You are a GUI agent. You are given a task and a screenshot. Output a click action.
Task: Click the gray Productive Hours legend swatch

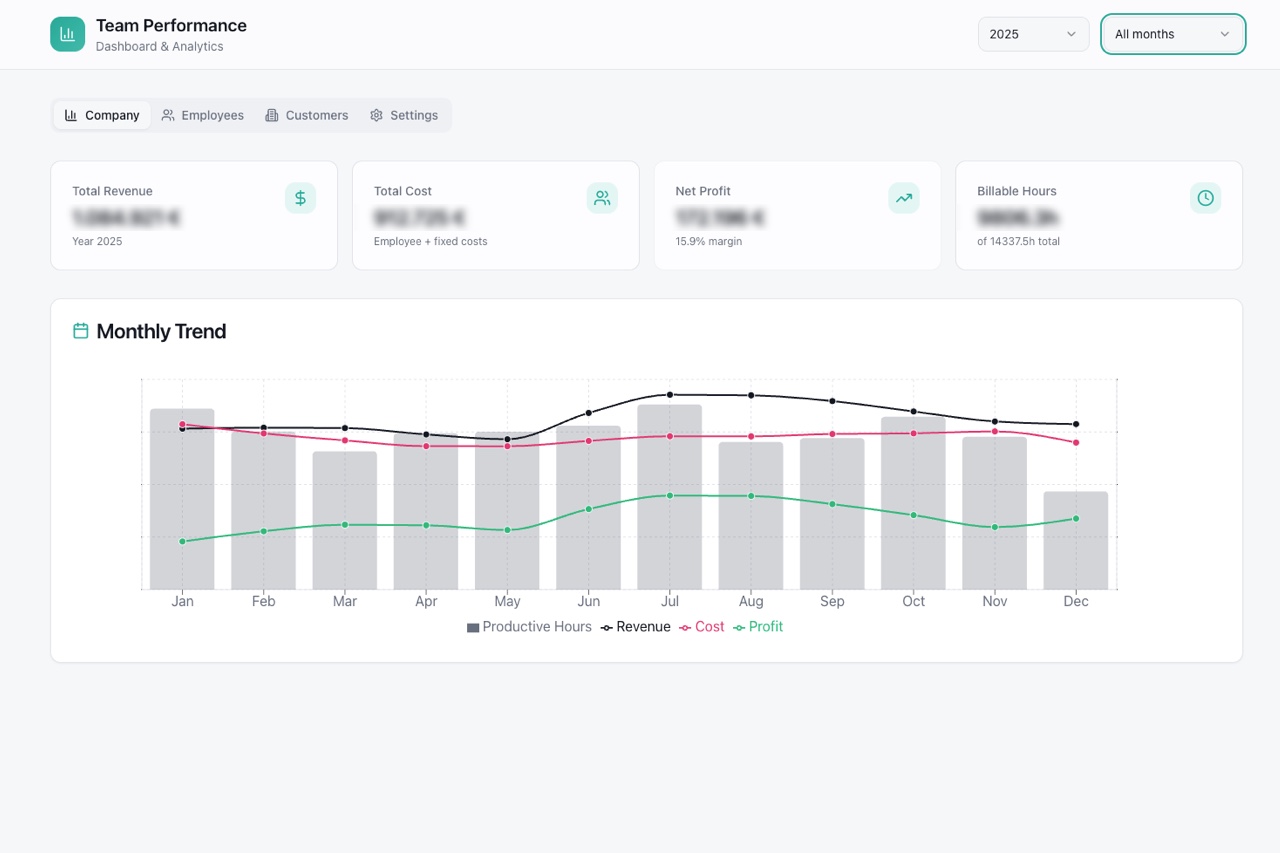coord(471,627)
